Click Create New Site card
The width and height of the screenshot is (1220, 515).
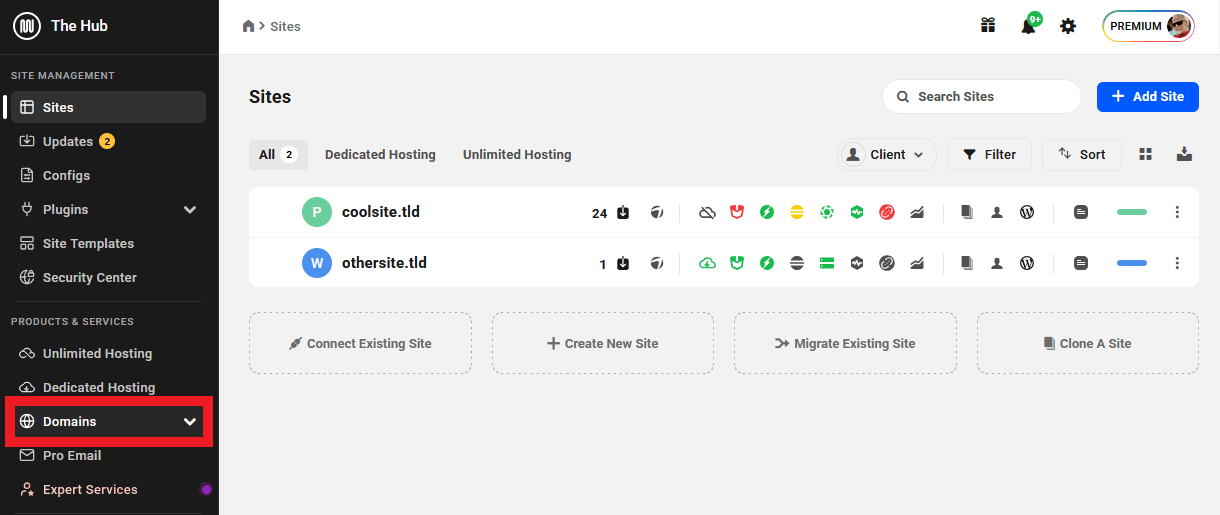[x=603, y=343]
